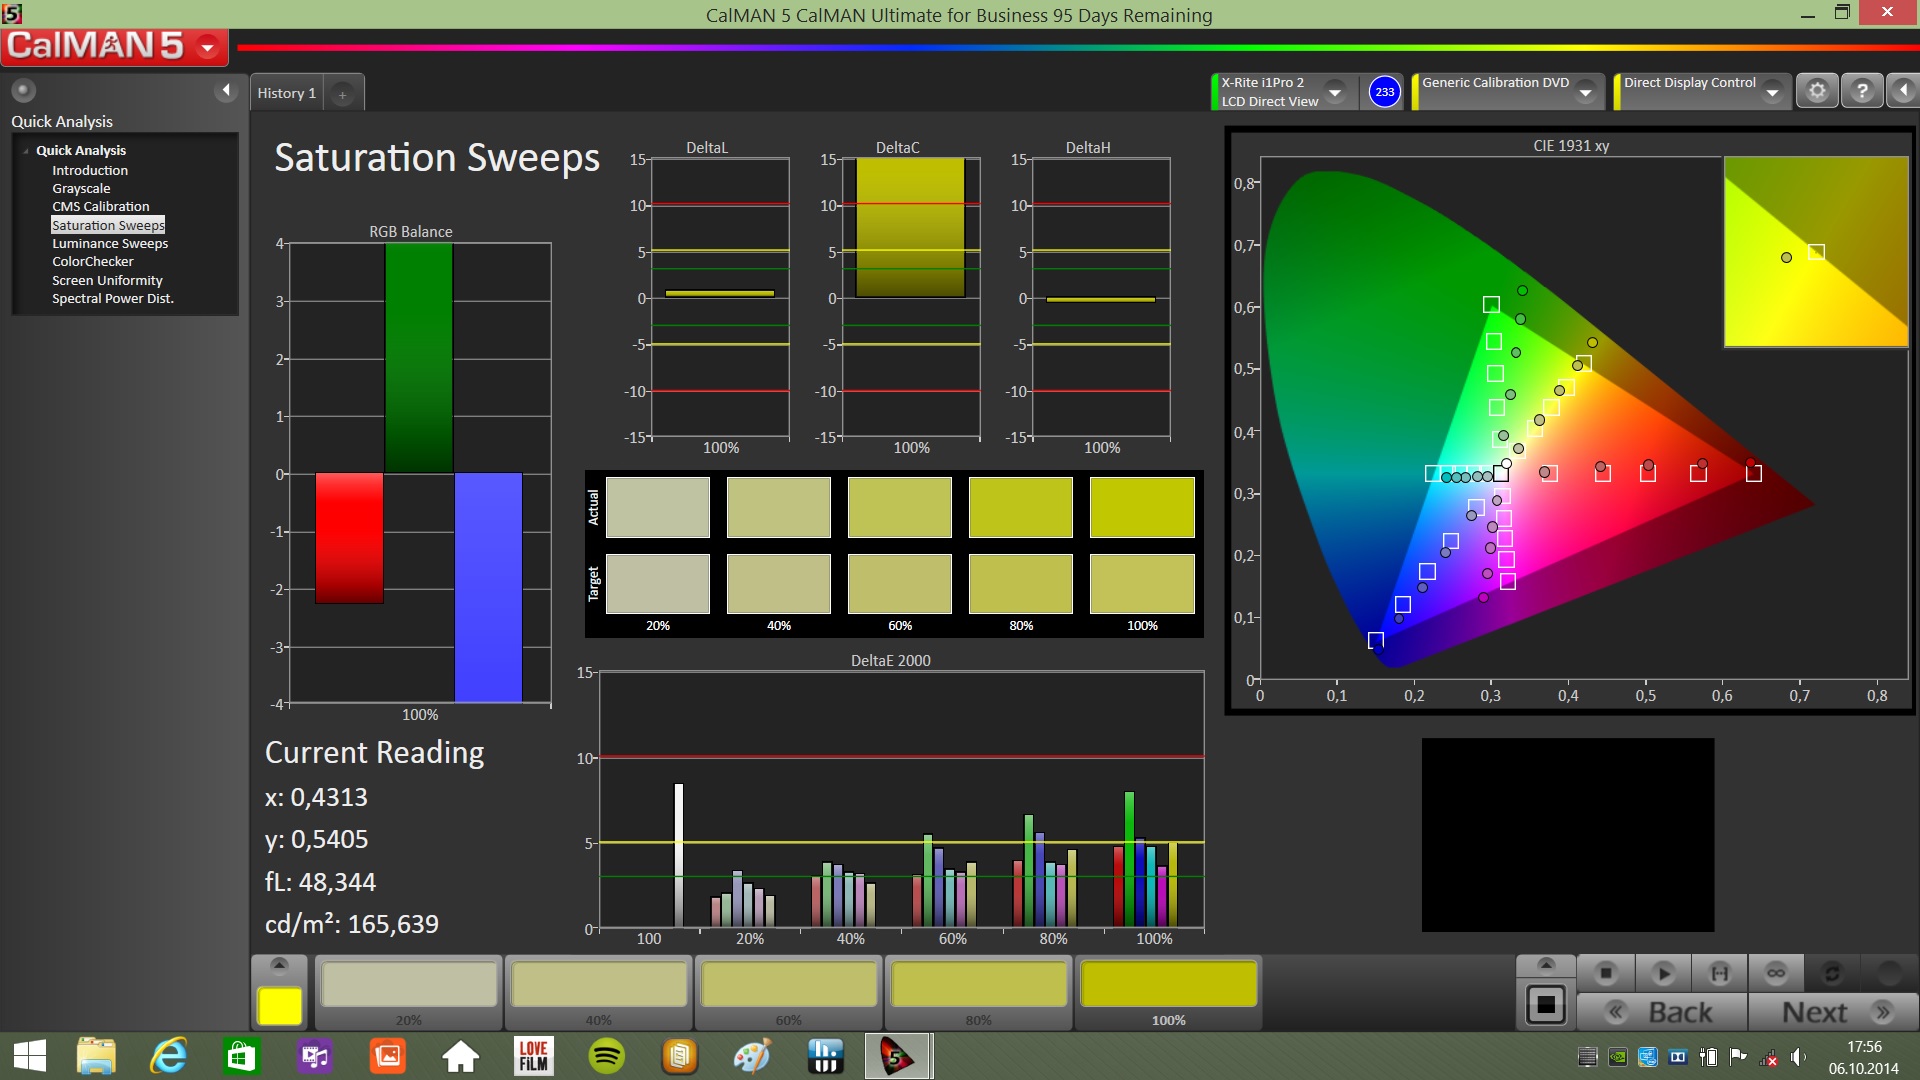The width and height of the screenshot is (1920, 1080).
Task: Click the continuous read infinity icon
Action: (1776, 972)
